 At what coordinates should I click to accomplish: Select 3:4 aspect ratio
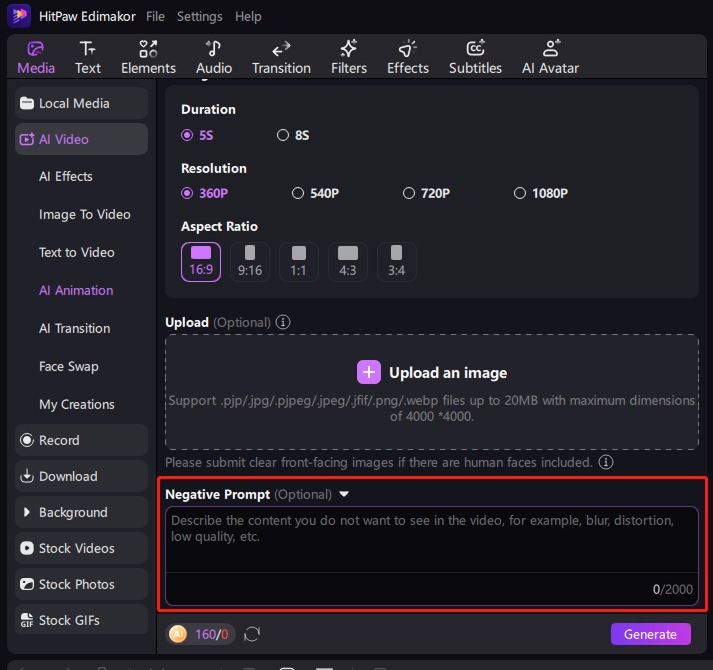coord(397,262)
